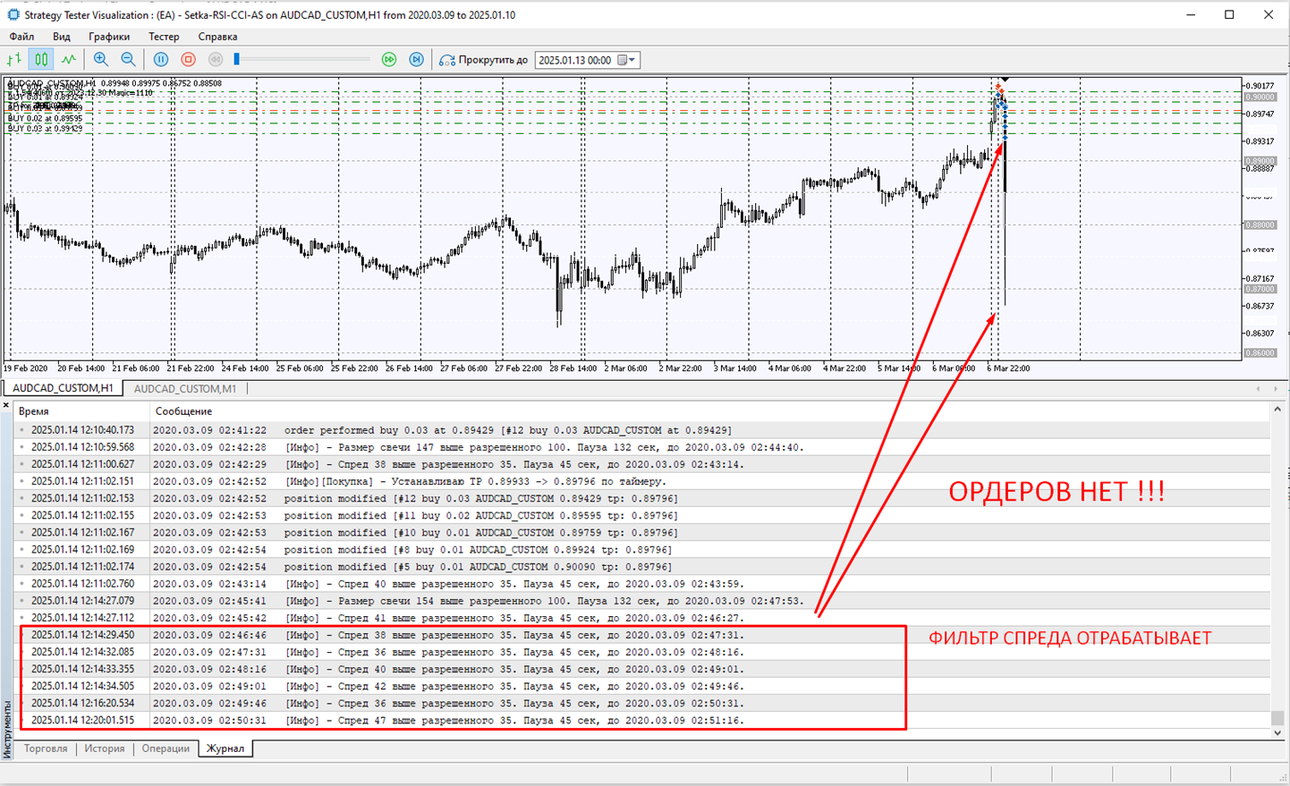Screen dimensions: 1290x786
Task: Click the 0.90000 price label on scale
Action: 1260,98
